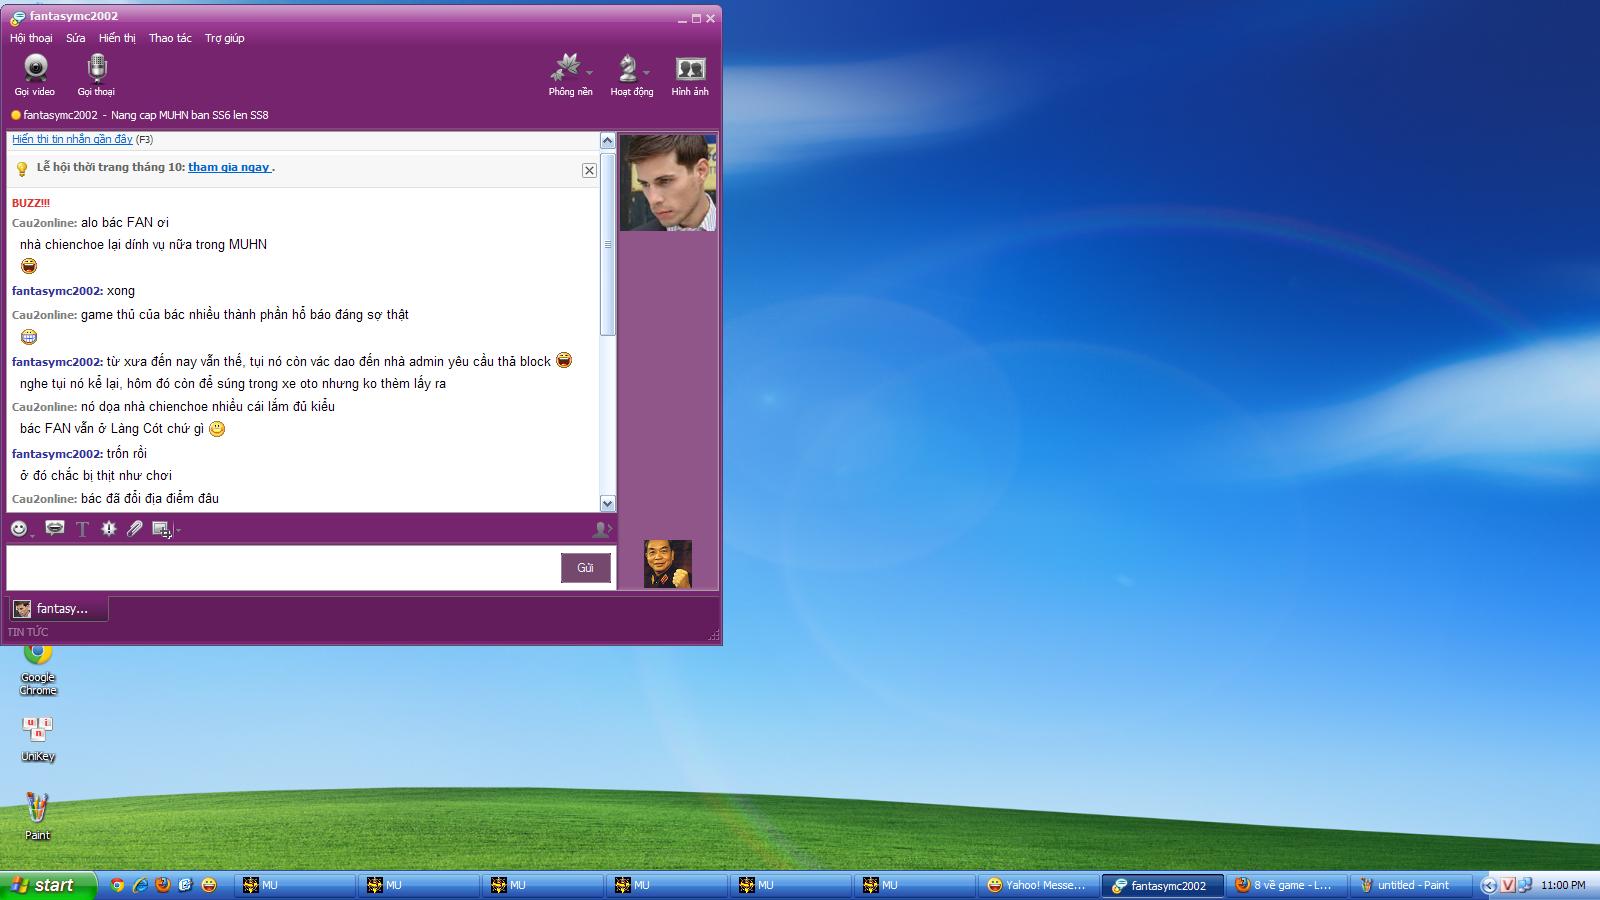Open Google Chrome desktop icon
The image size is (1600, 900).
tap(38, 670)
